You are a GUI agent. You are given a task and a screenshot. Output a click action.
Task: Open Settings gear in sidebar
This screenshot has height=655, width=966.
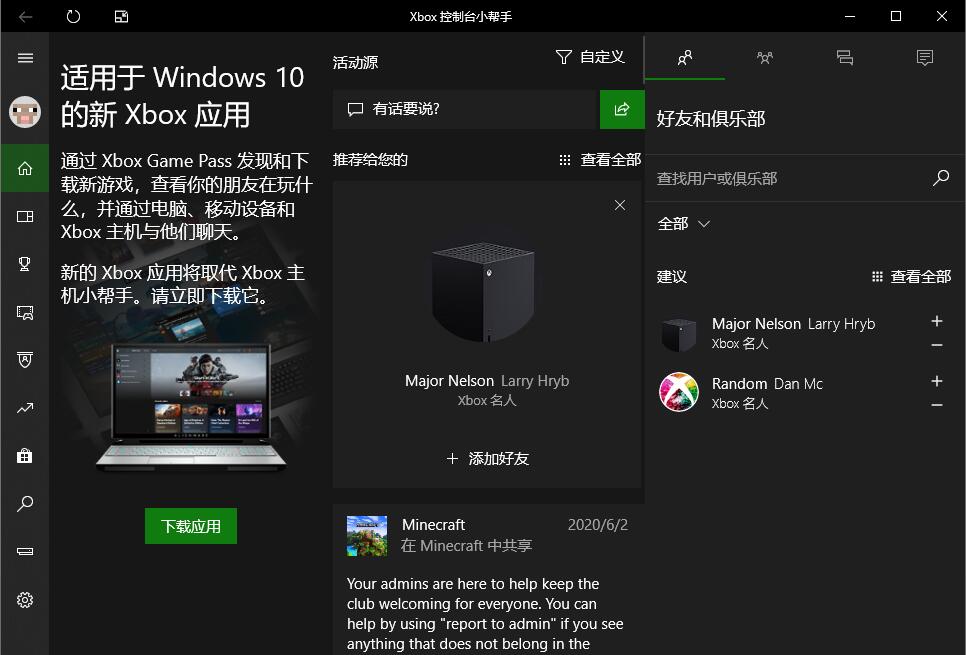coord(25,600)
